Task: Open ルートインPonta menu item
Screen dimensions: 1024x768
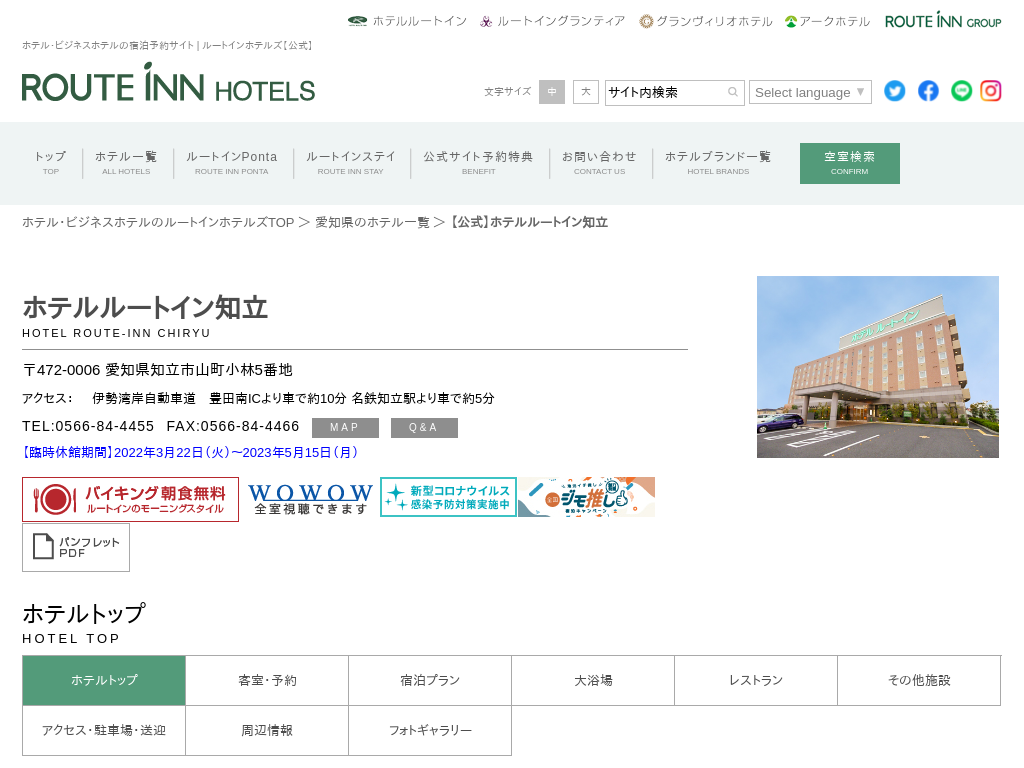Action: (232, 163)
